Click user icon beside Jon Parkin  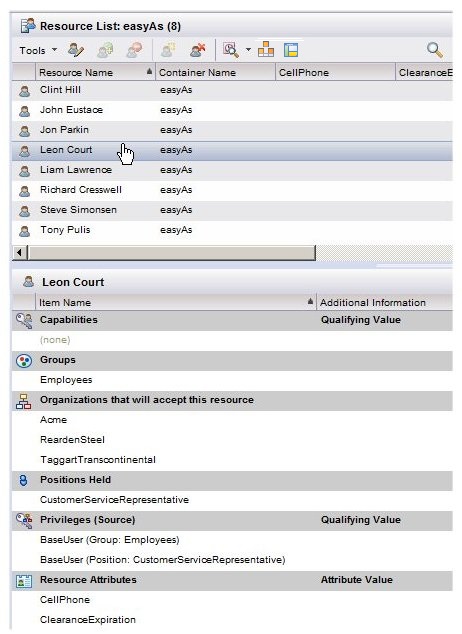pos(25,131)
